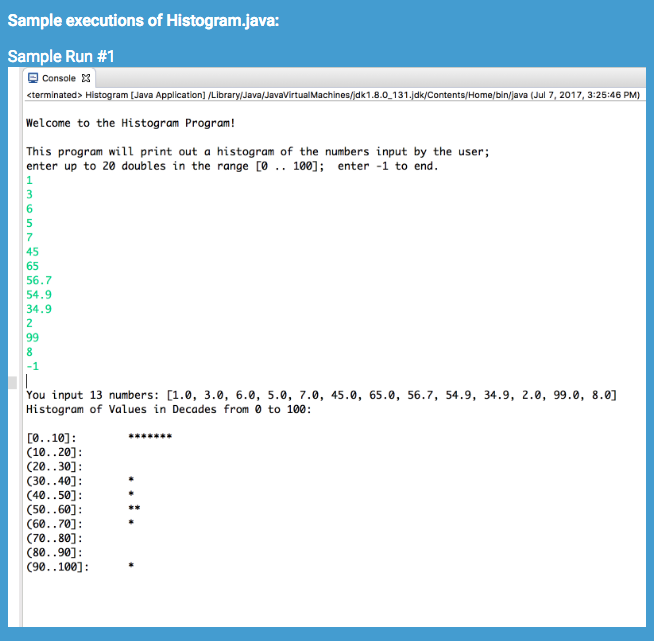Click 'Welcome to the Histogram Program!' line
This screenshot has width=654, height=641.
(131, 123)
